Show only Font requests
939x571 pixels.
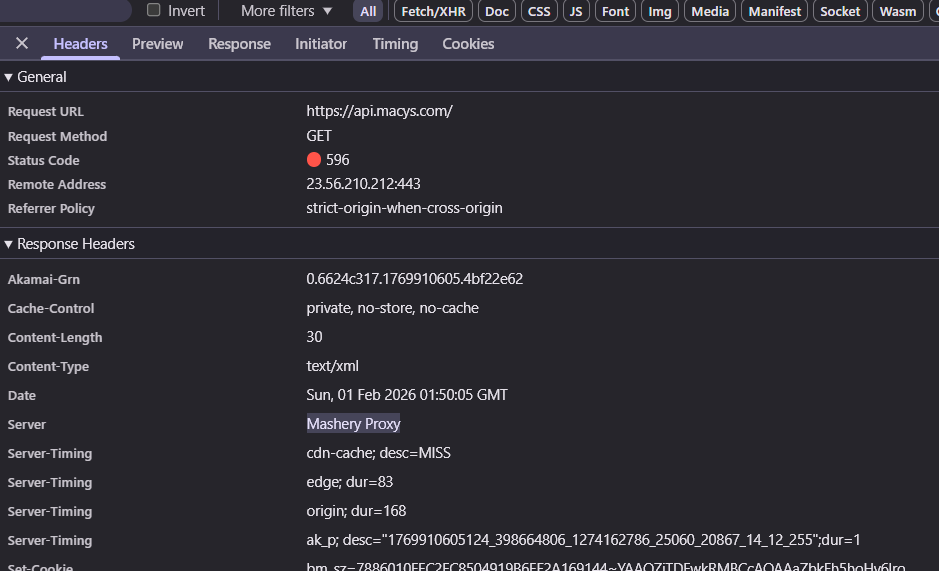click(615, 11)
